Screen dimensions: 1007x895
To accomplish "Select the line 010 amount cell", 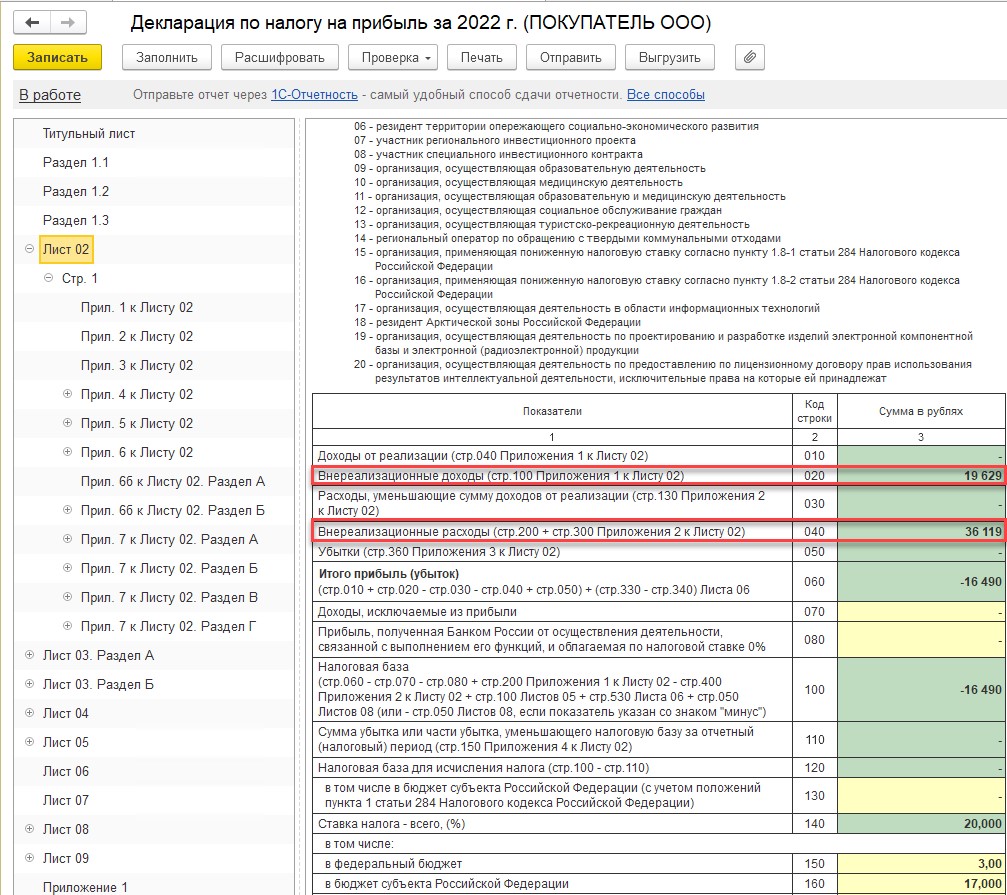I will tap(921, 456).
